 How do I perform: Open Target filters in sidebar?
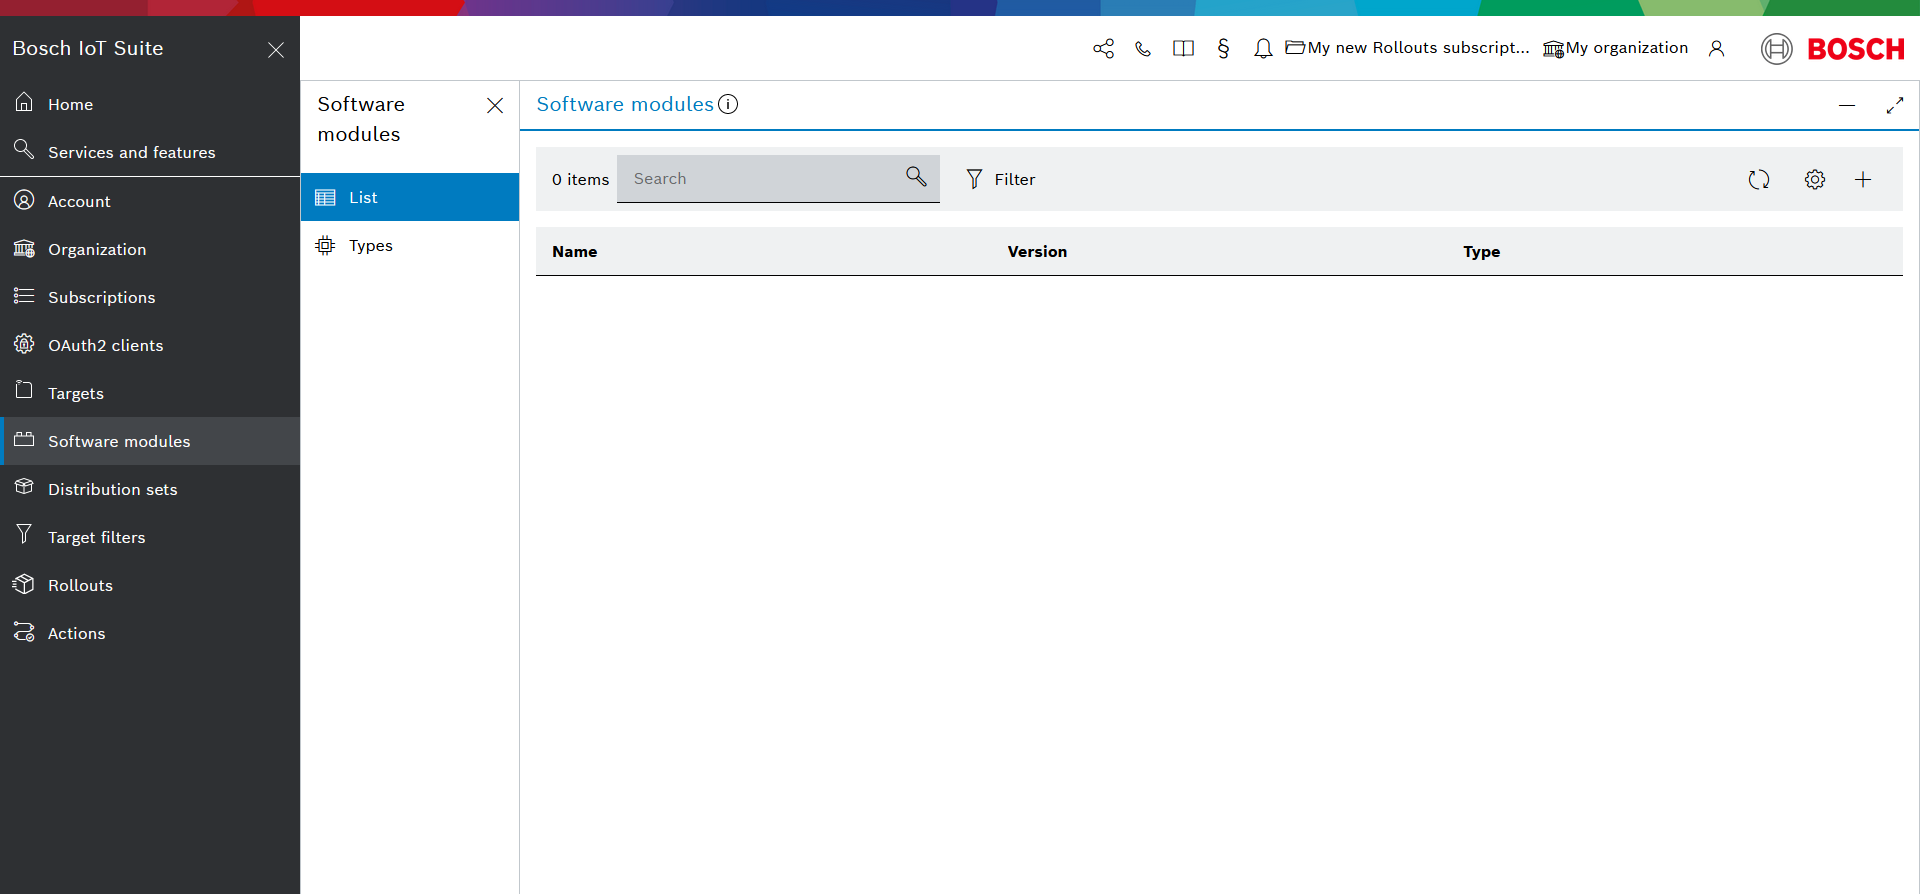[x=96, y=538]
